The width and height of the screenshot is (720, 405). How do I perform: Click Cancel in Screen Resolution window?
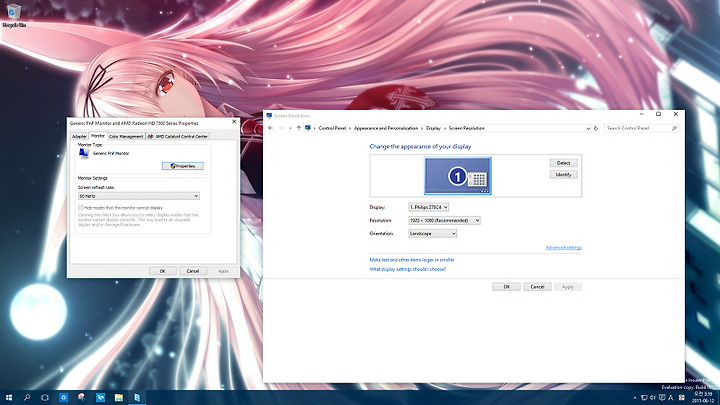click(537, 287)
